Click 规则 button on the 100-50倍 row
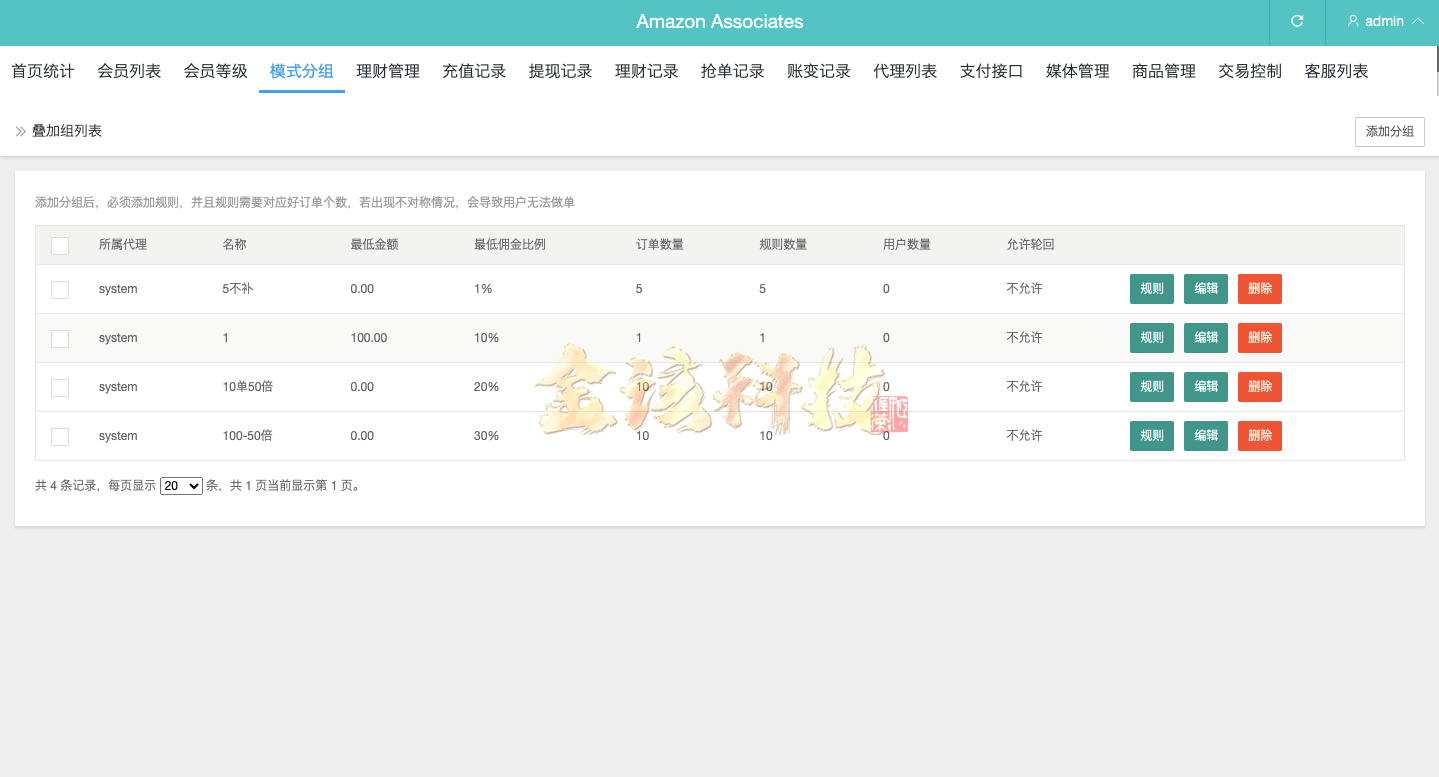Viewport: 1439px width, 777px height. coord(1151,436)
